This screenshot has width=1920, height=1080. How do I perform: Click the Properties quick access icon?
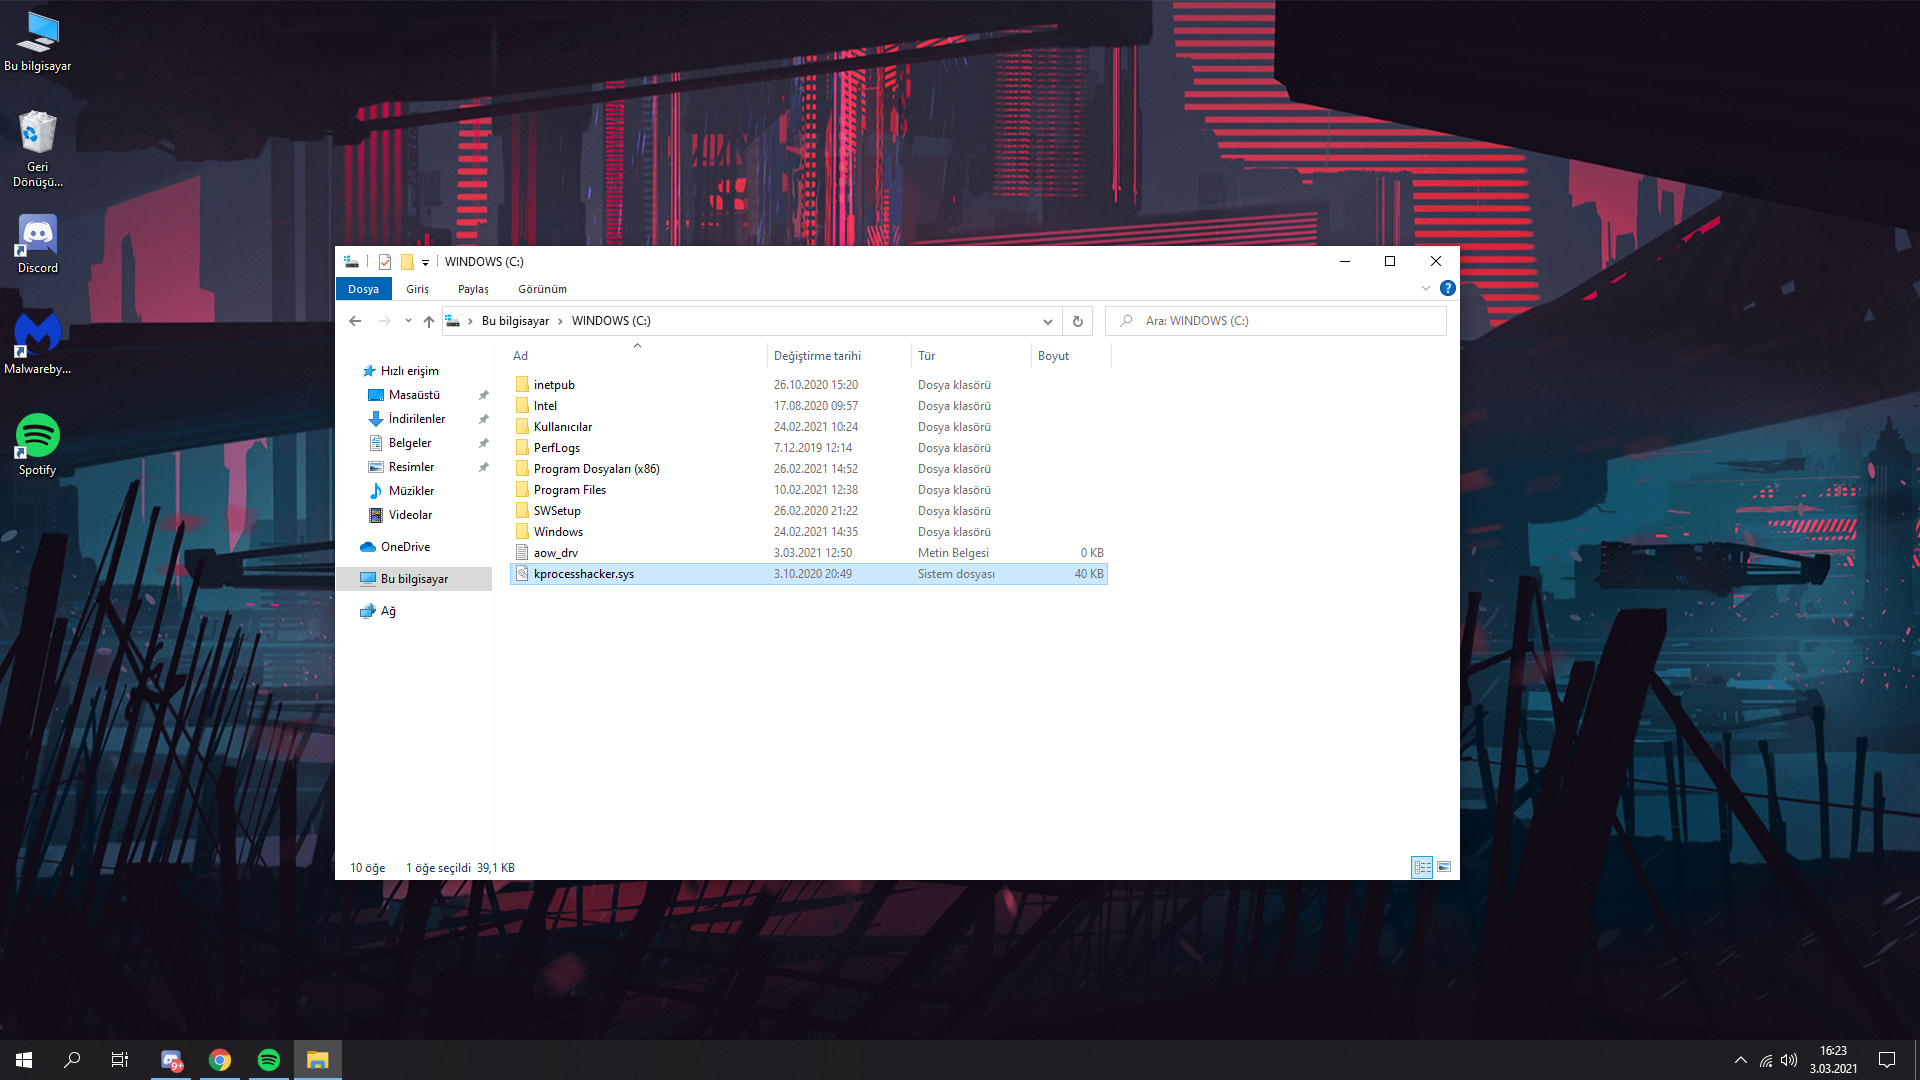click(x=385, y=262)
